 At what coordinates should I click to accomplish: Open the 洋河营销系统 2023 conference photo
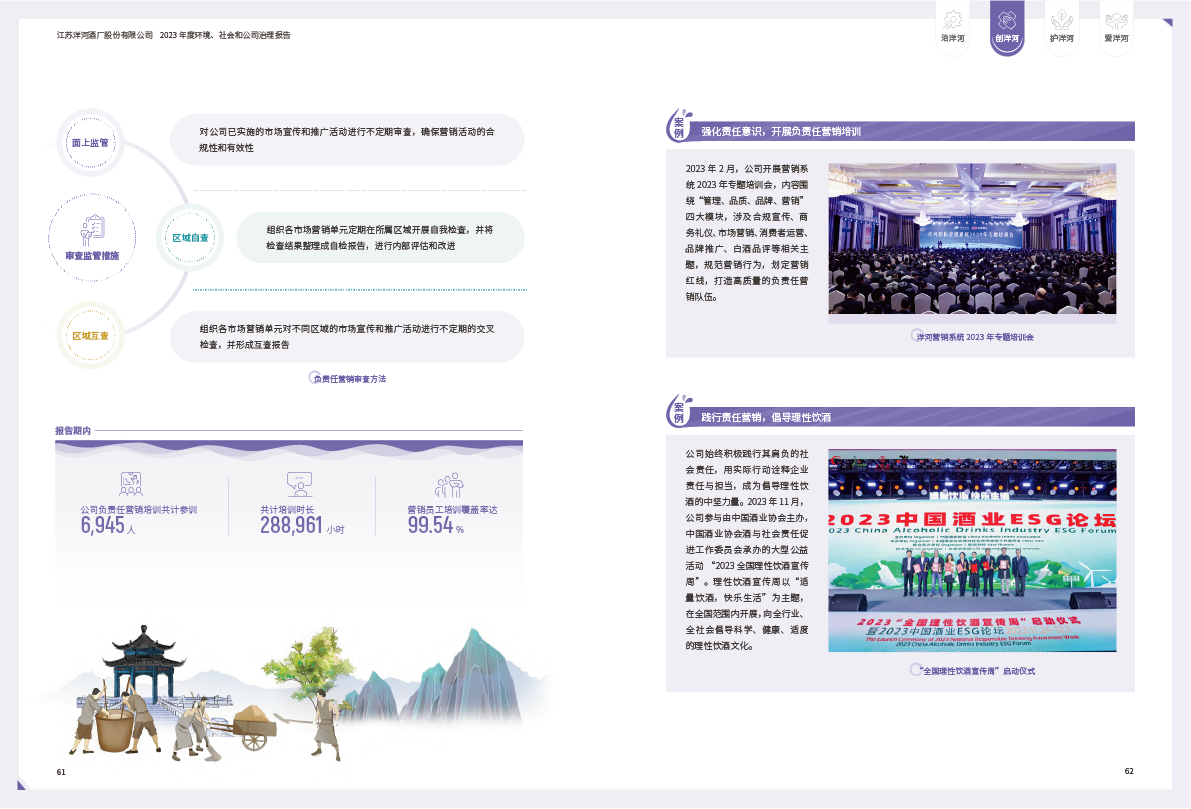(971, 238)
